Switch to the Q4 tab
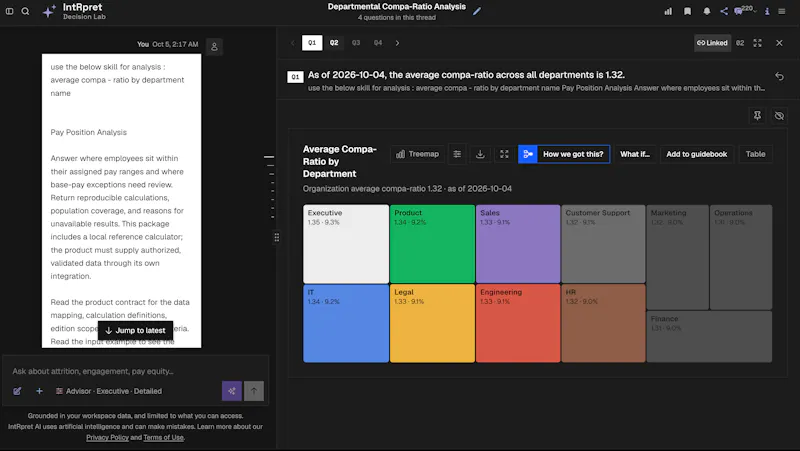Image resolution: width=800 pixels, height=451 pixels. (378, 43)
